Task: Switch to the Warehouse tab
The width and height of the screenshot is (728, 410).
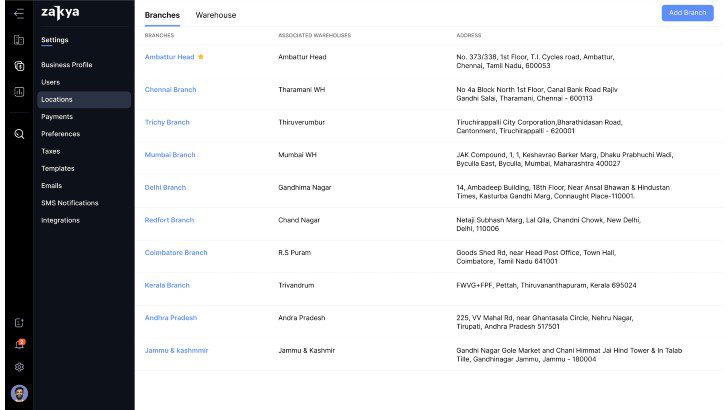Action: coord(216,16)
